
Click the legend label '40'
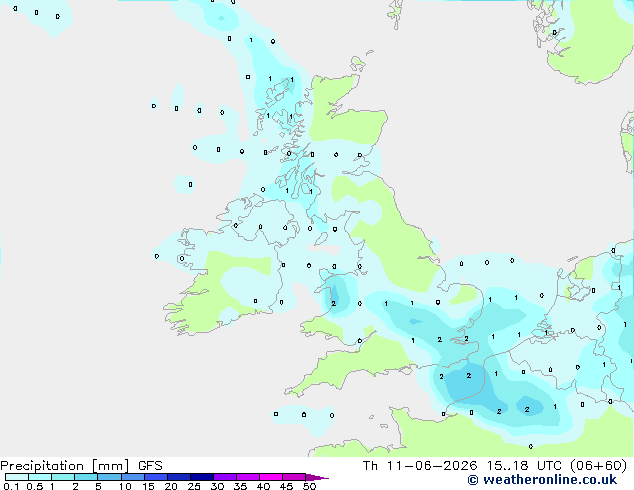click(x=263, y=486)
